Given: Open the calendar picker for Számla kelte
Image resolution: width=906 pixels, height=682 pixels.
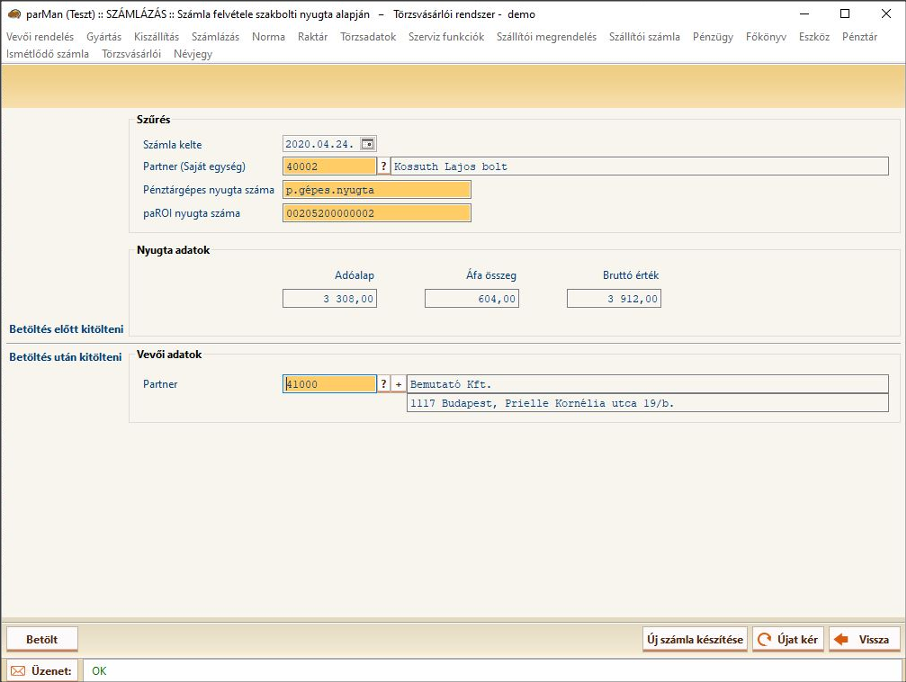Looking at the screenshot, I should point(367,144).
